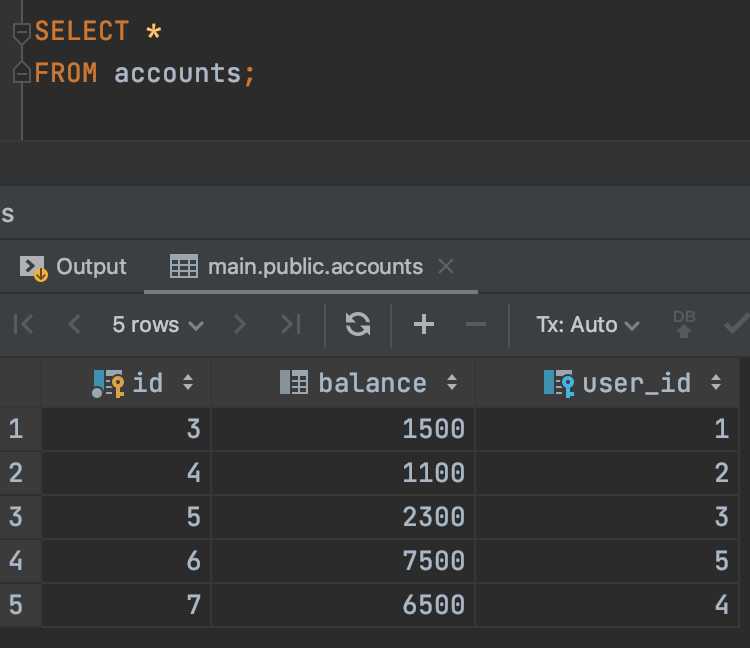Open the Tx: Auto transaction mode dropdown
Screen dimensions: 750x648
tap(587, 324)
